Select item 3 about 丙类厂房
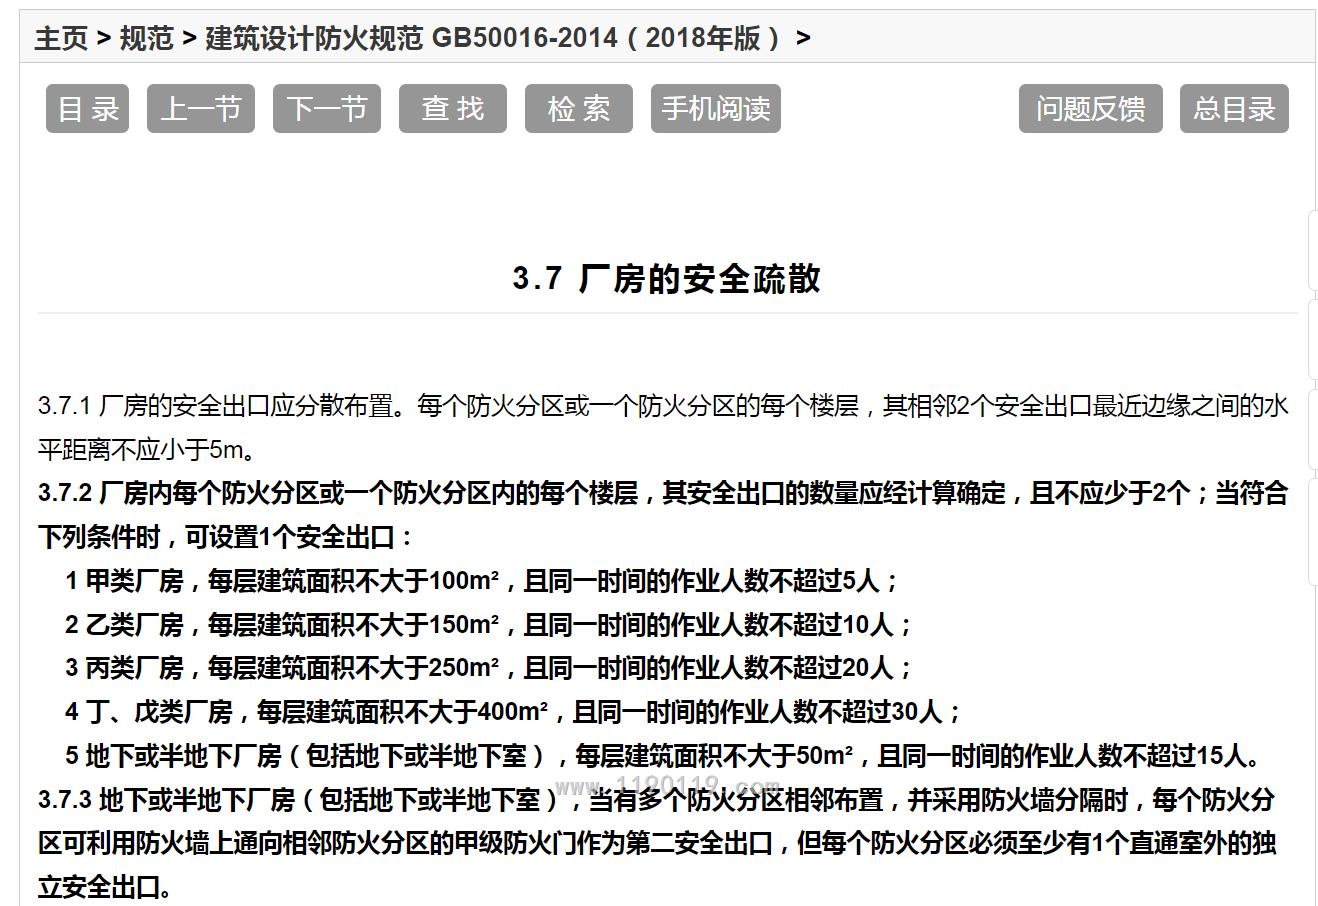The height and width of the screenshot is (906, 1318). 489,668
